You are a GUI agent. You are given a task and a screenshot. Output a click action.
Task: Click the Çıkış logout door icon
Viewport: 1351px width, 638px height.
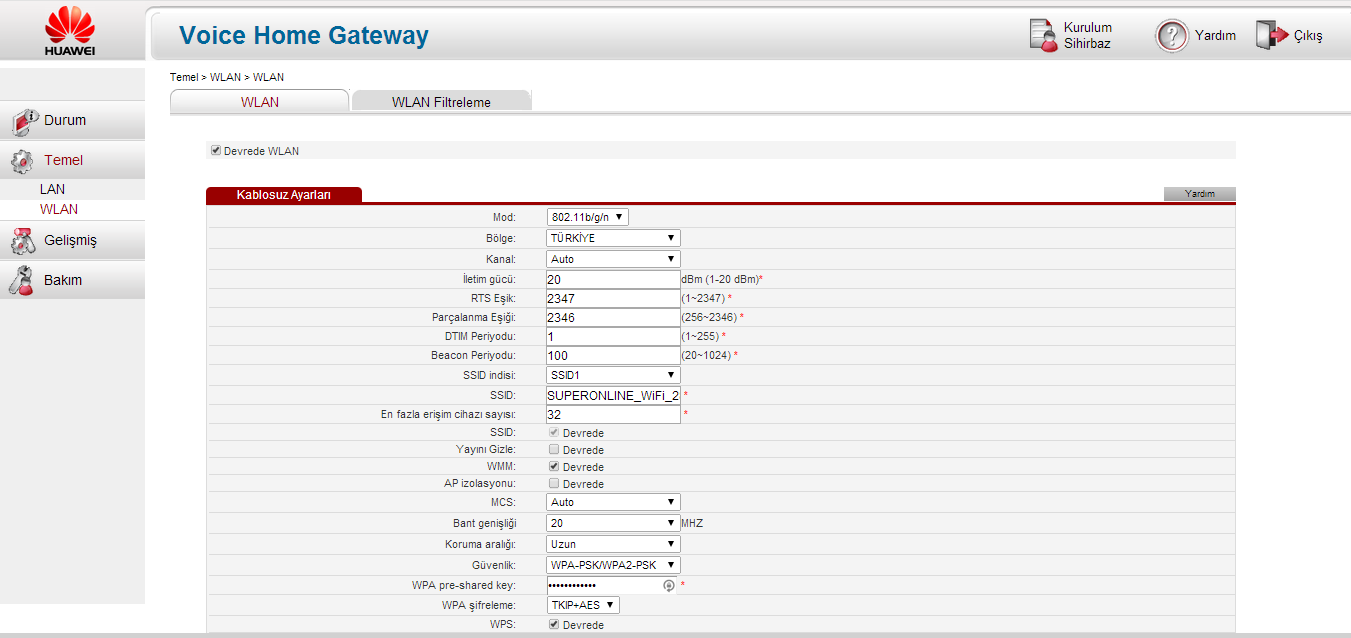click(1271, 35)
